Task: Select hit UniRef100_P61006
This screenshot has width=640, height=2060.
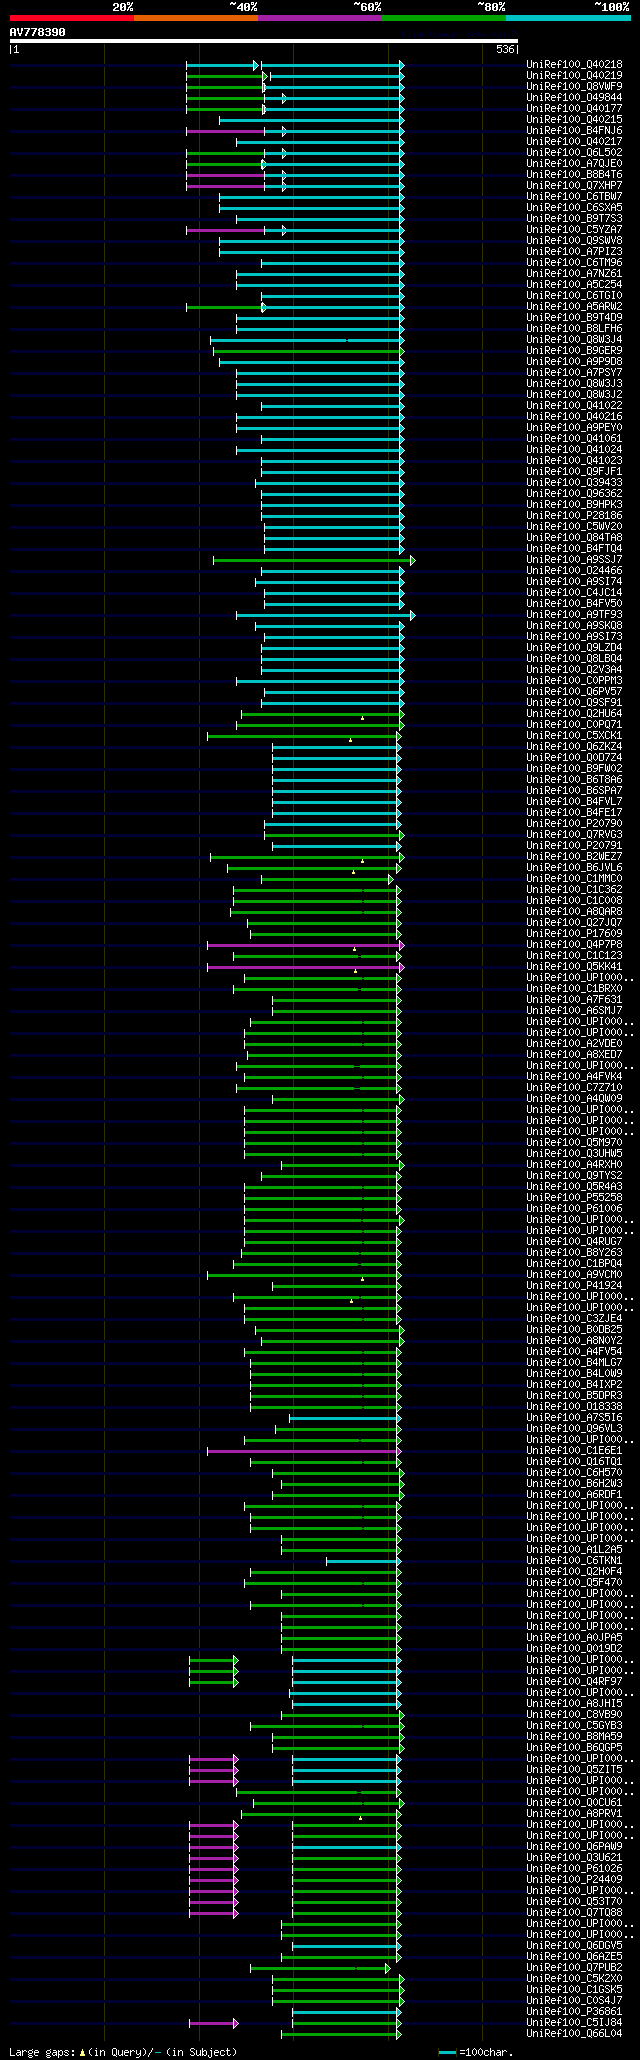Action: (574, 1208)
